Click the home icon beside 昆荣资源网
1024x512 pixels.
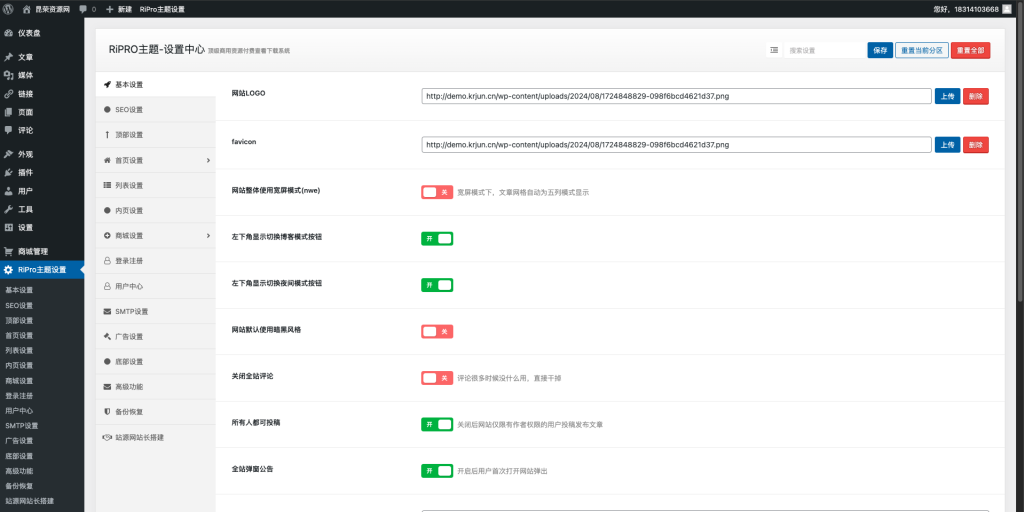click(27, 9)
